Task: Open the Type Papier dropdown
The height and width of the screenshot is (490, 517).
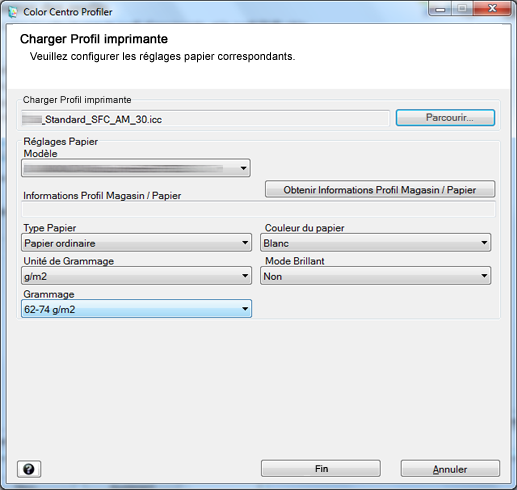Action: (x=136, y=243)
